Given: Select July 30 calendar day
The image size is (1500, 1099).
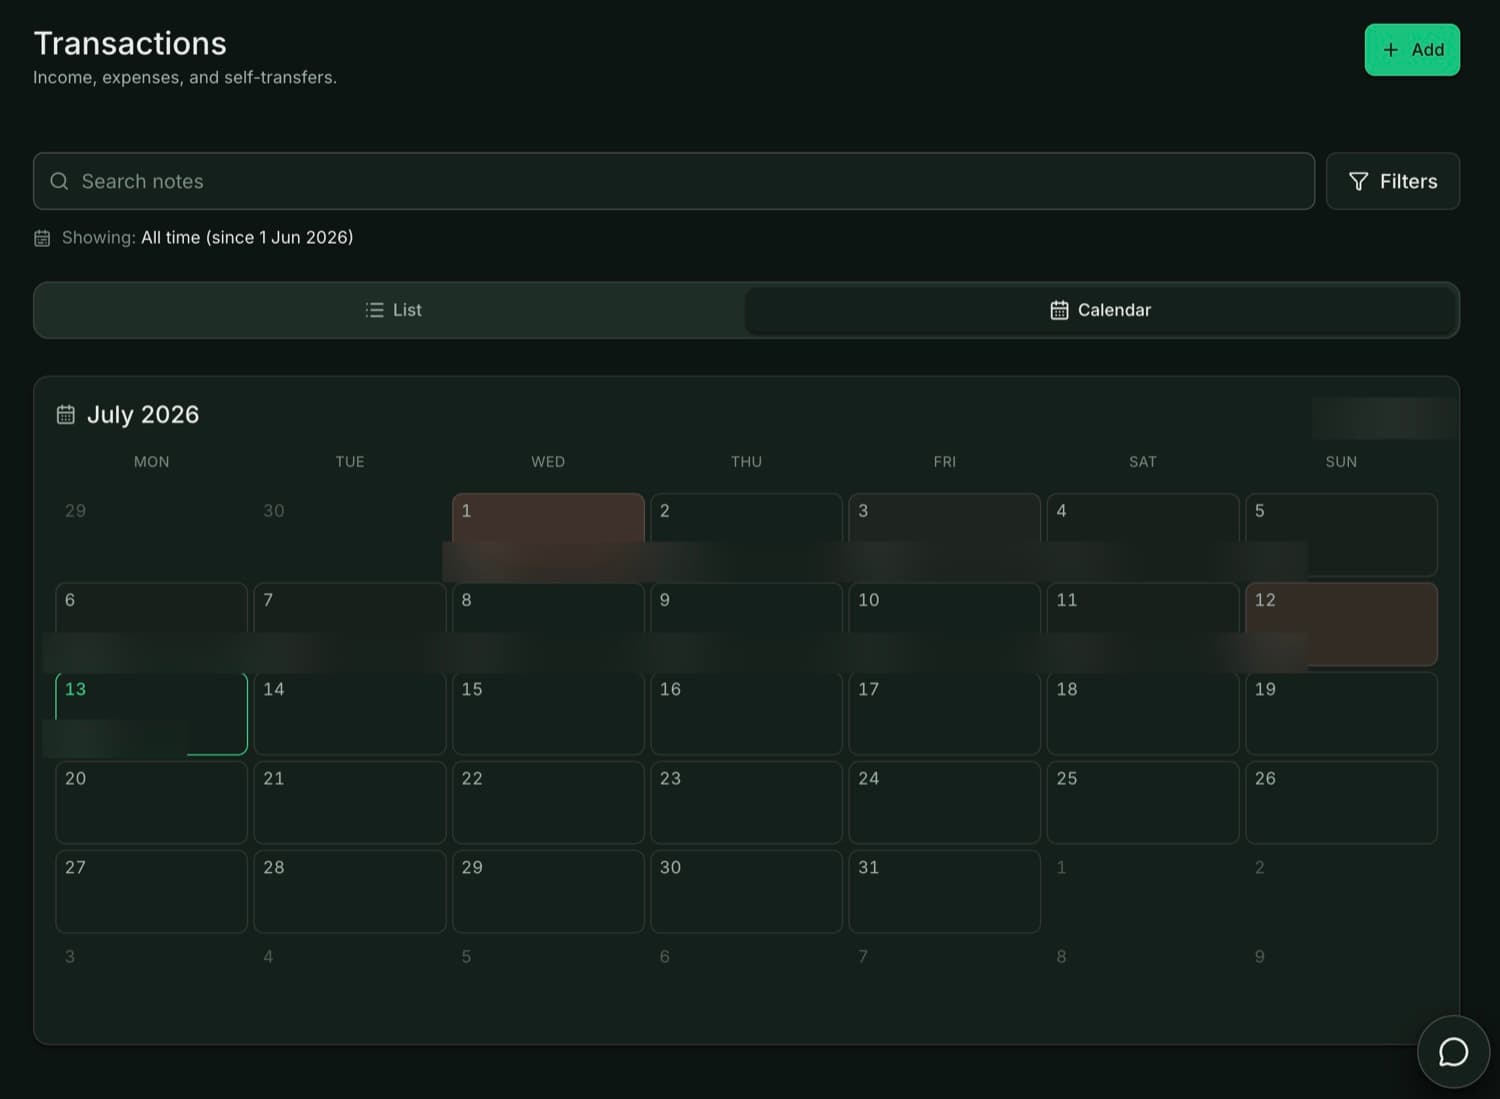Looking at the screenshot, I should click(x=746, y=891).
